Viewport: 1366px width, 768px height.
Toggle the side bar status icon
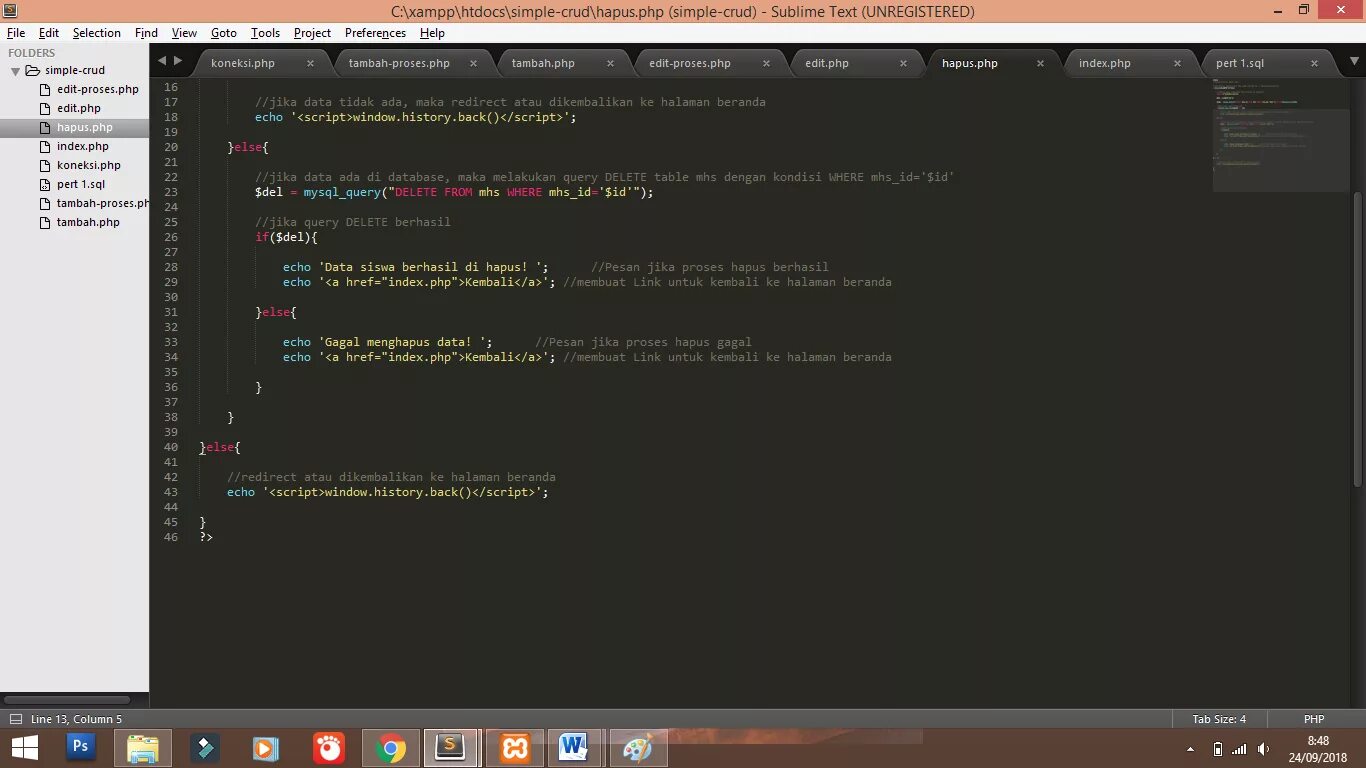[x=15, y=719]
